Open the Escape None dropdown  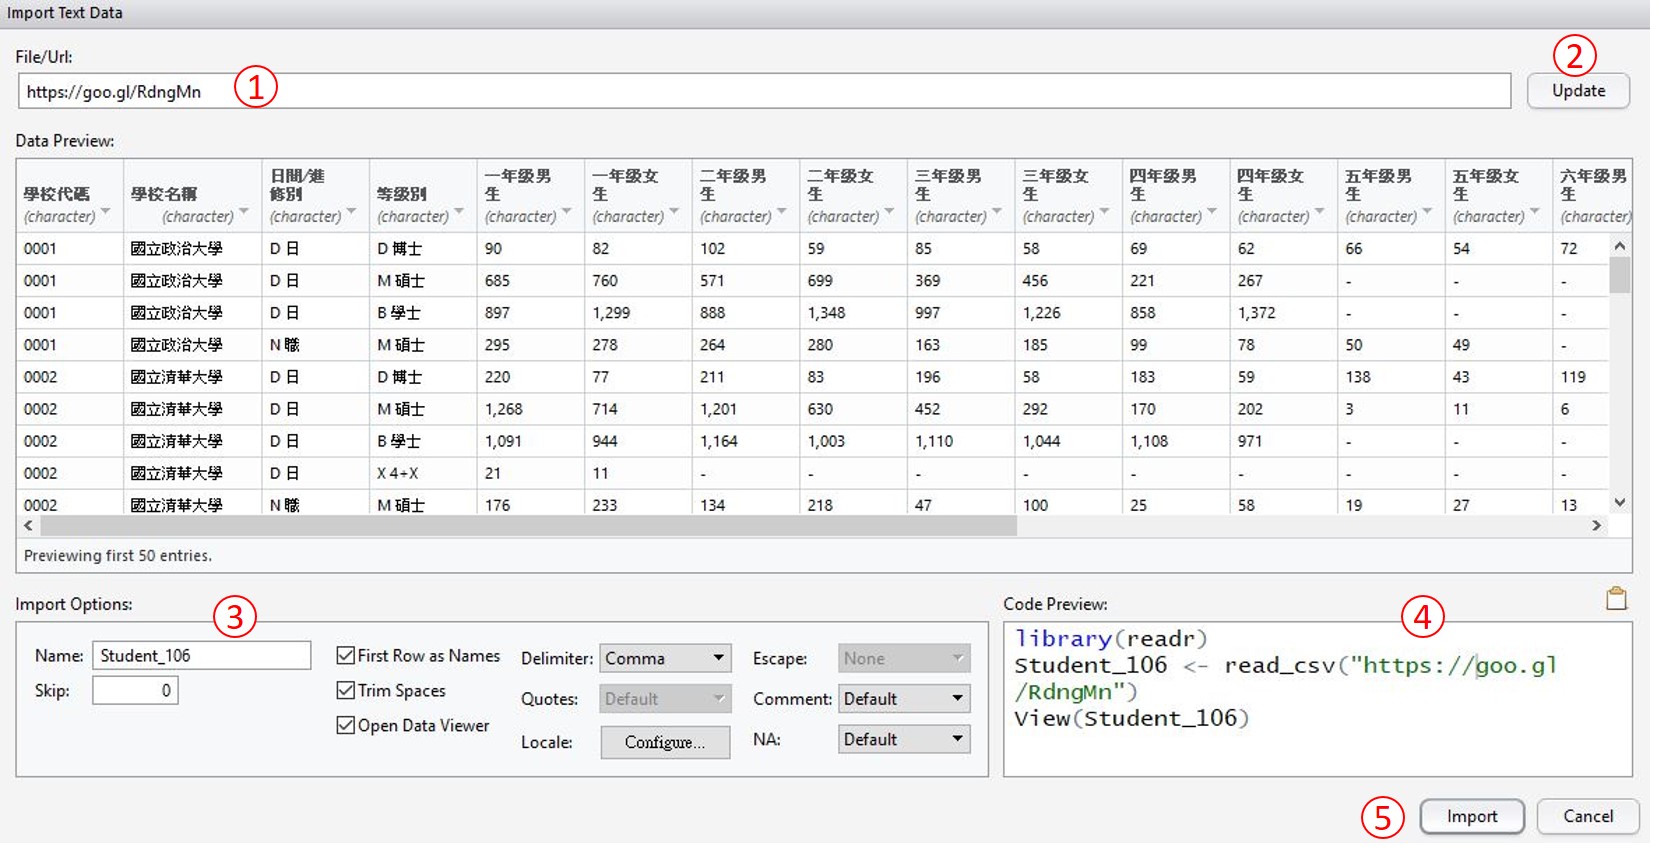[x=904, y=658]
